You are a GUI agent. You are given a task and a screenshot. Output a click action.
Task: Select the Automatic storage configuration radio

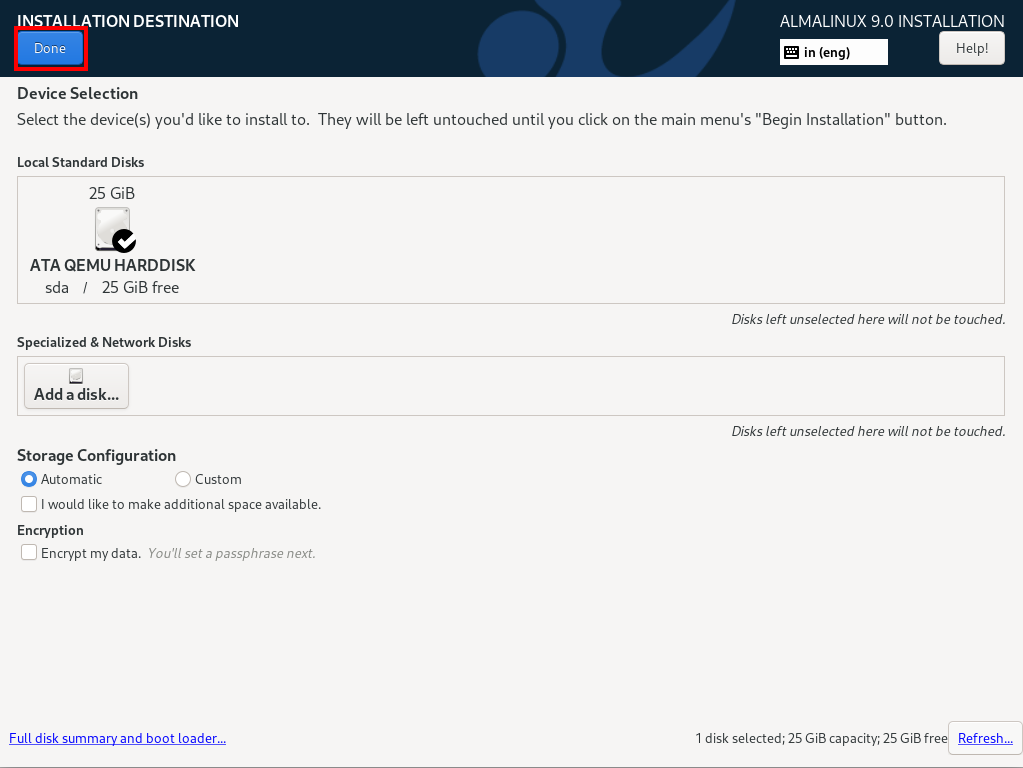[29, 479]
